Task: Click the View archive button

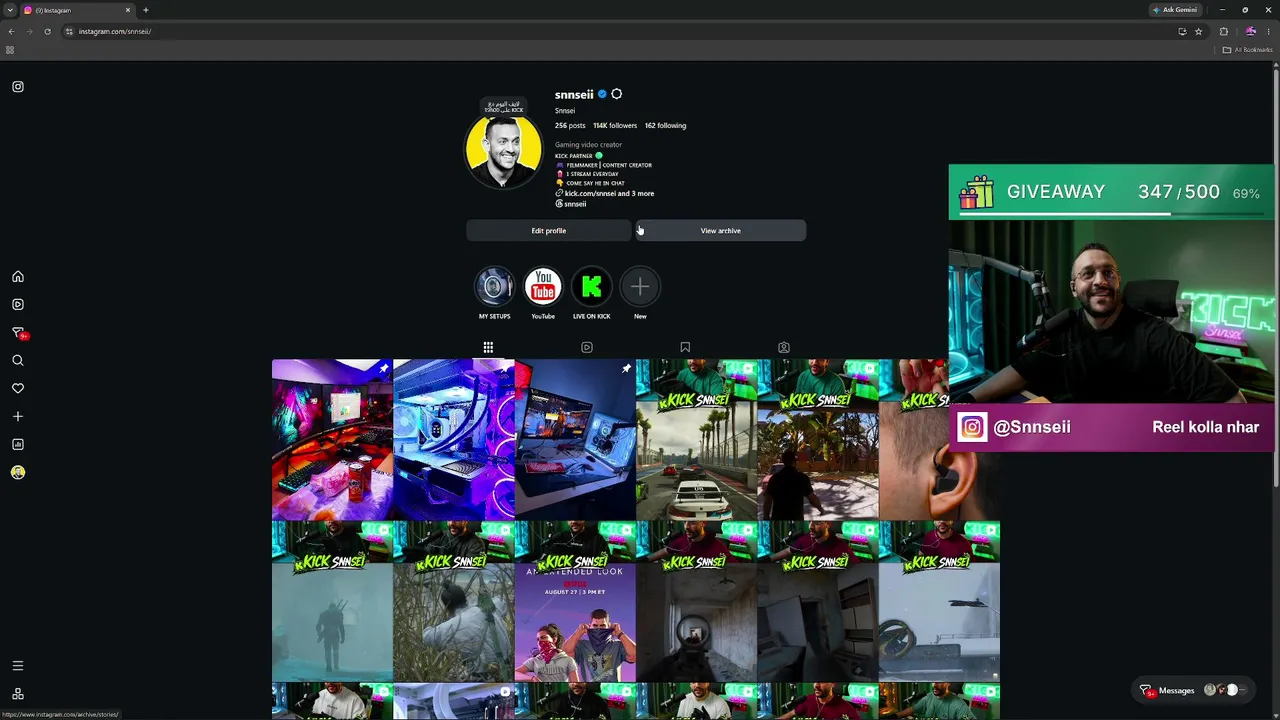Action: click(x=721, y=231)
